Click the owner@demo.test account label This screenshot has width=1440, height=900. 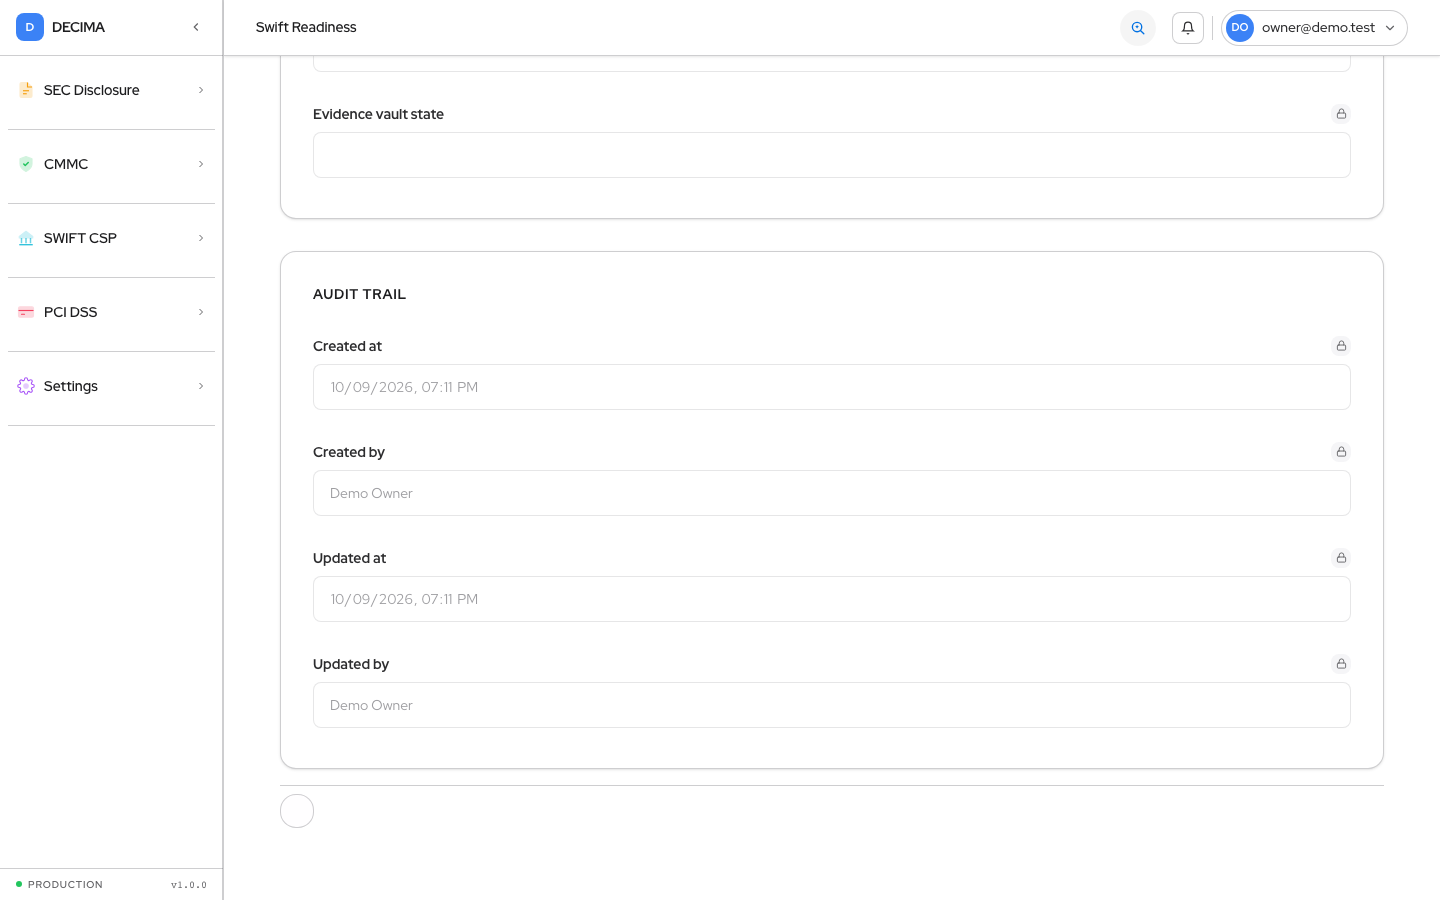(1318, 28)
